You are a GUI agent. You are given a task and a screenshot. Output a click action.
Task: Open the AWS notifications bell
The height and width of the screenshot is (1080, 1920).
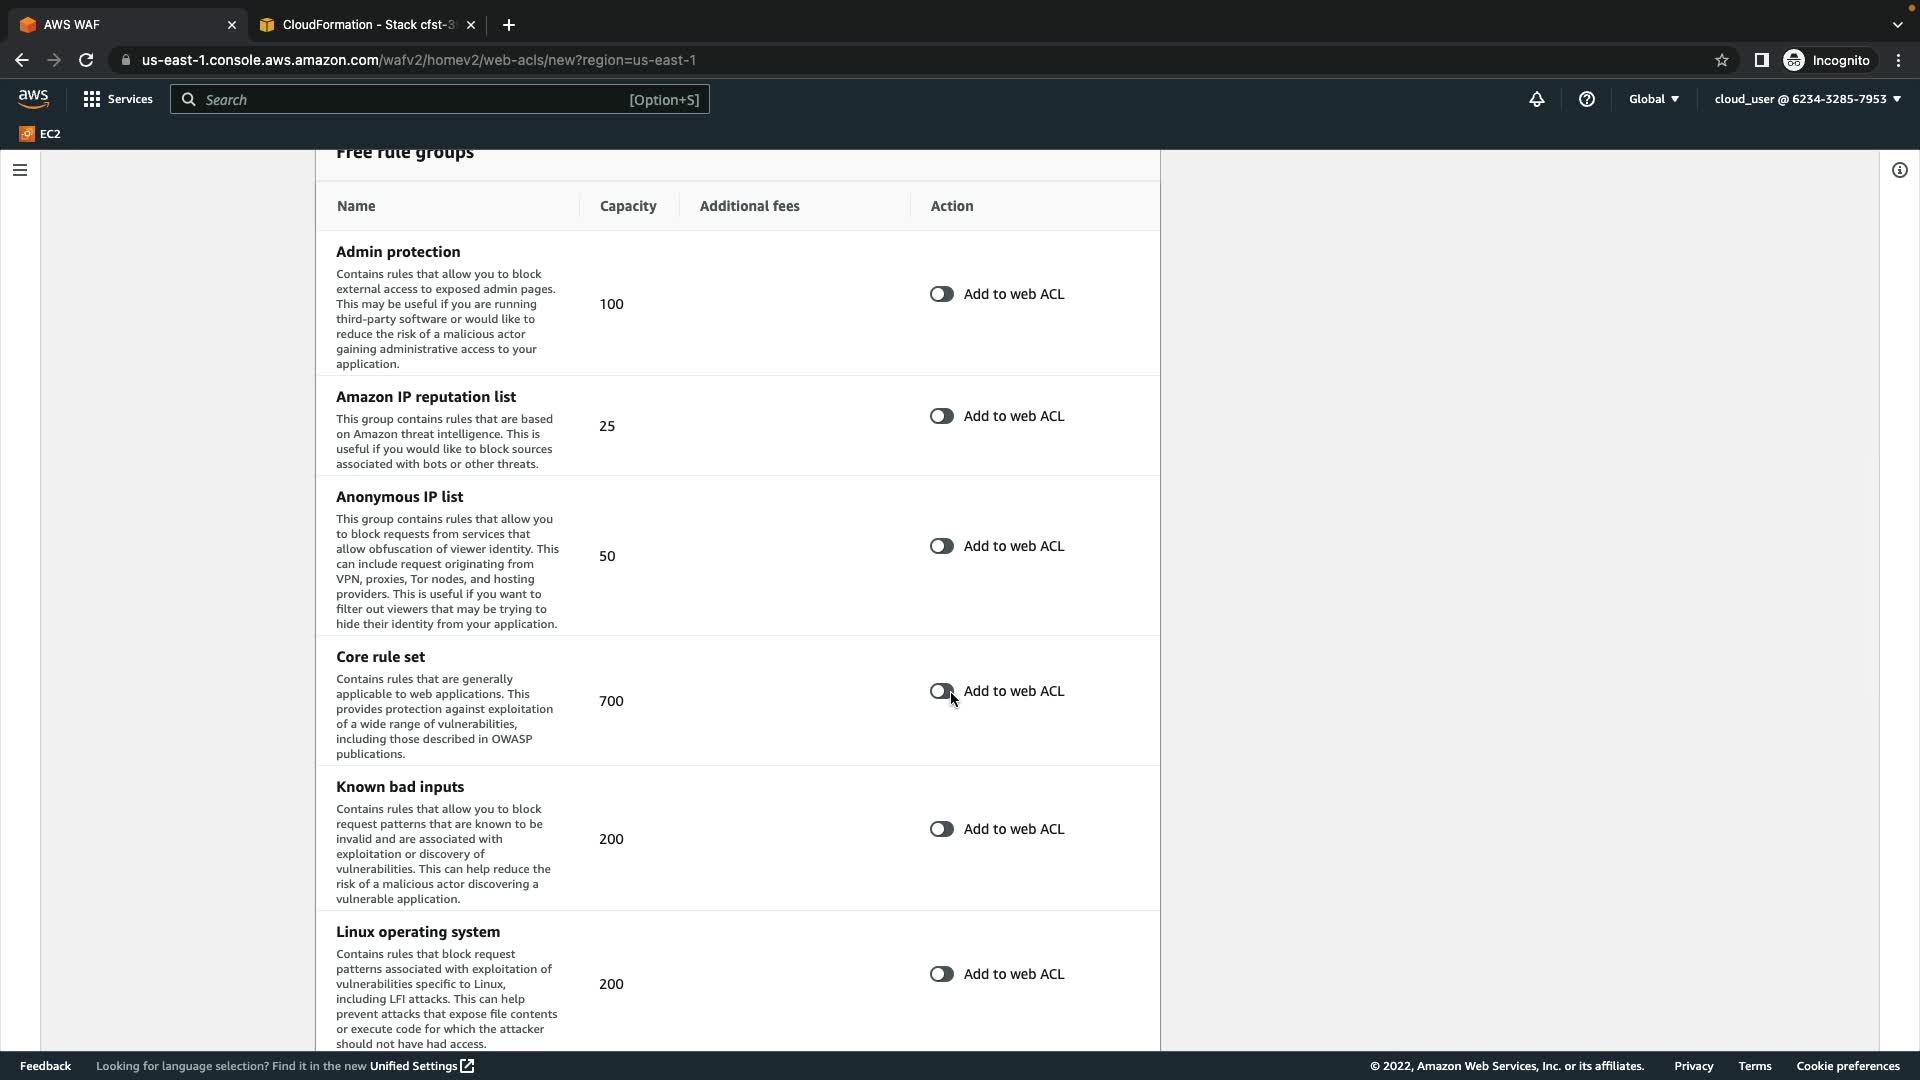[1536, 99]
